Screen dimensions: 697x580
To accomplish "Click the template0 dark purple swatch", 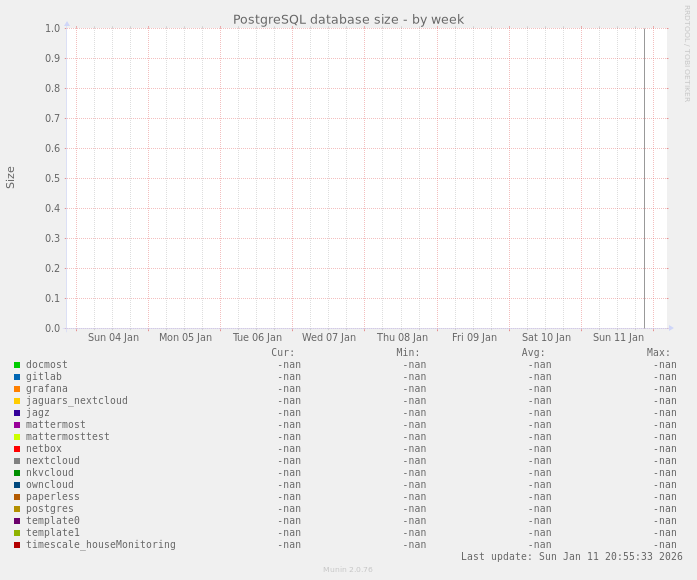I will point(17,521).
